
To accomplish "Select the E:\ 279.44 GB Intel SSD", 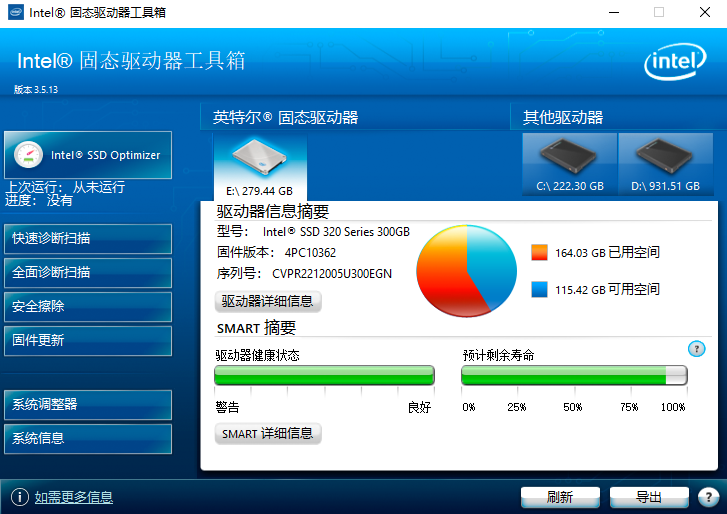I will pyautogui.click(x=259, y=167).
